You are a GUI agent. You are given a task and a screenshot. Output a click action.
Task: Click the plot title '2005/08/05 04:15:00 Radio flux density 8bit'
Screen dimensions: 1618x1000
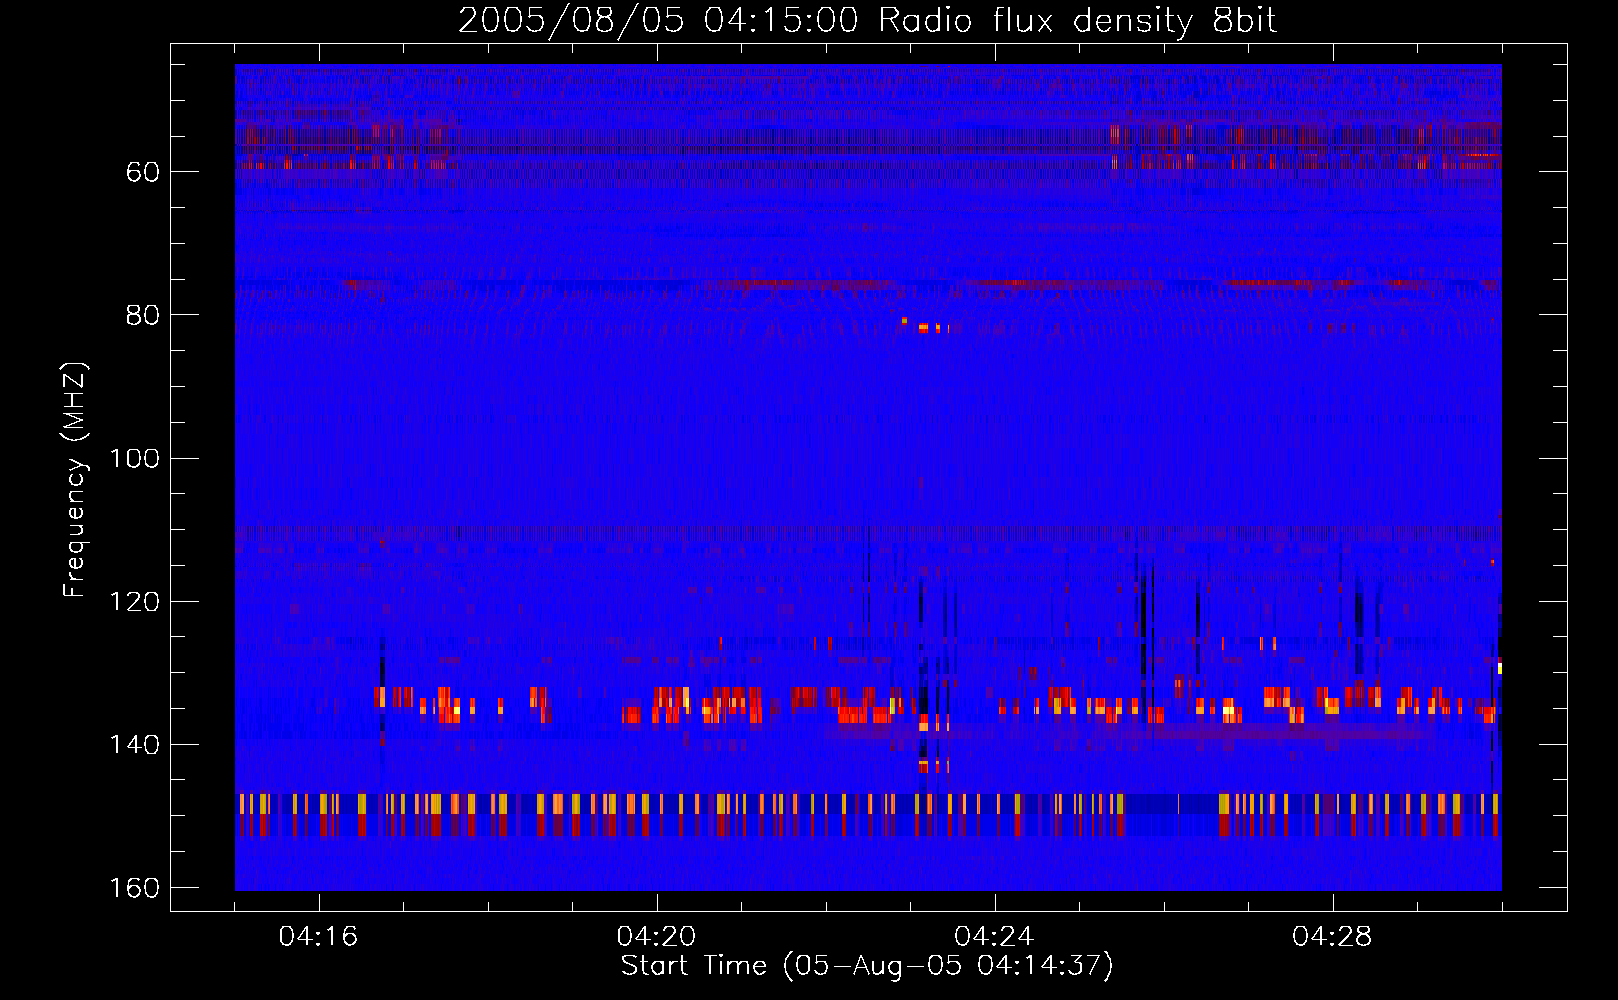pyautogui.click(x=867, y=21)
